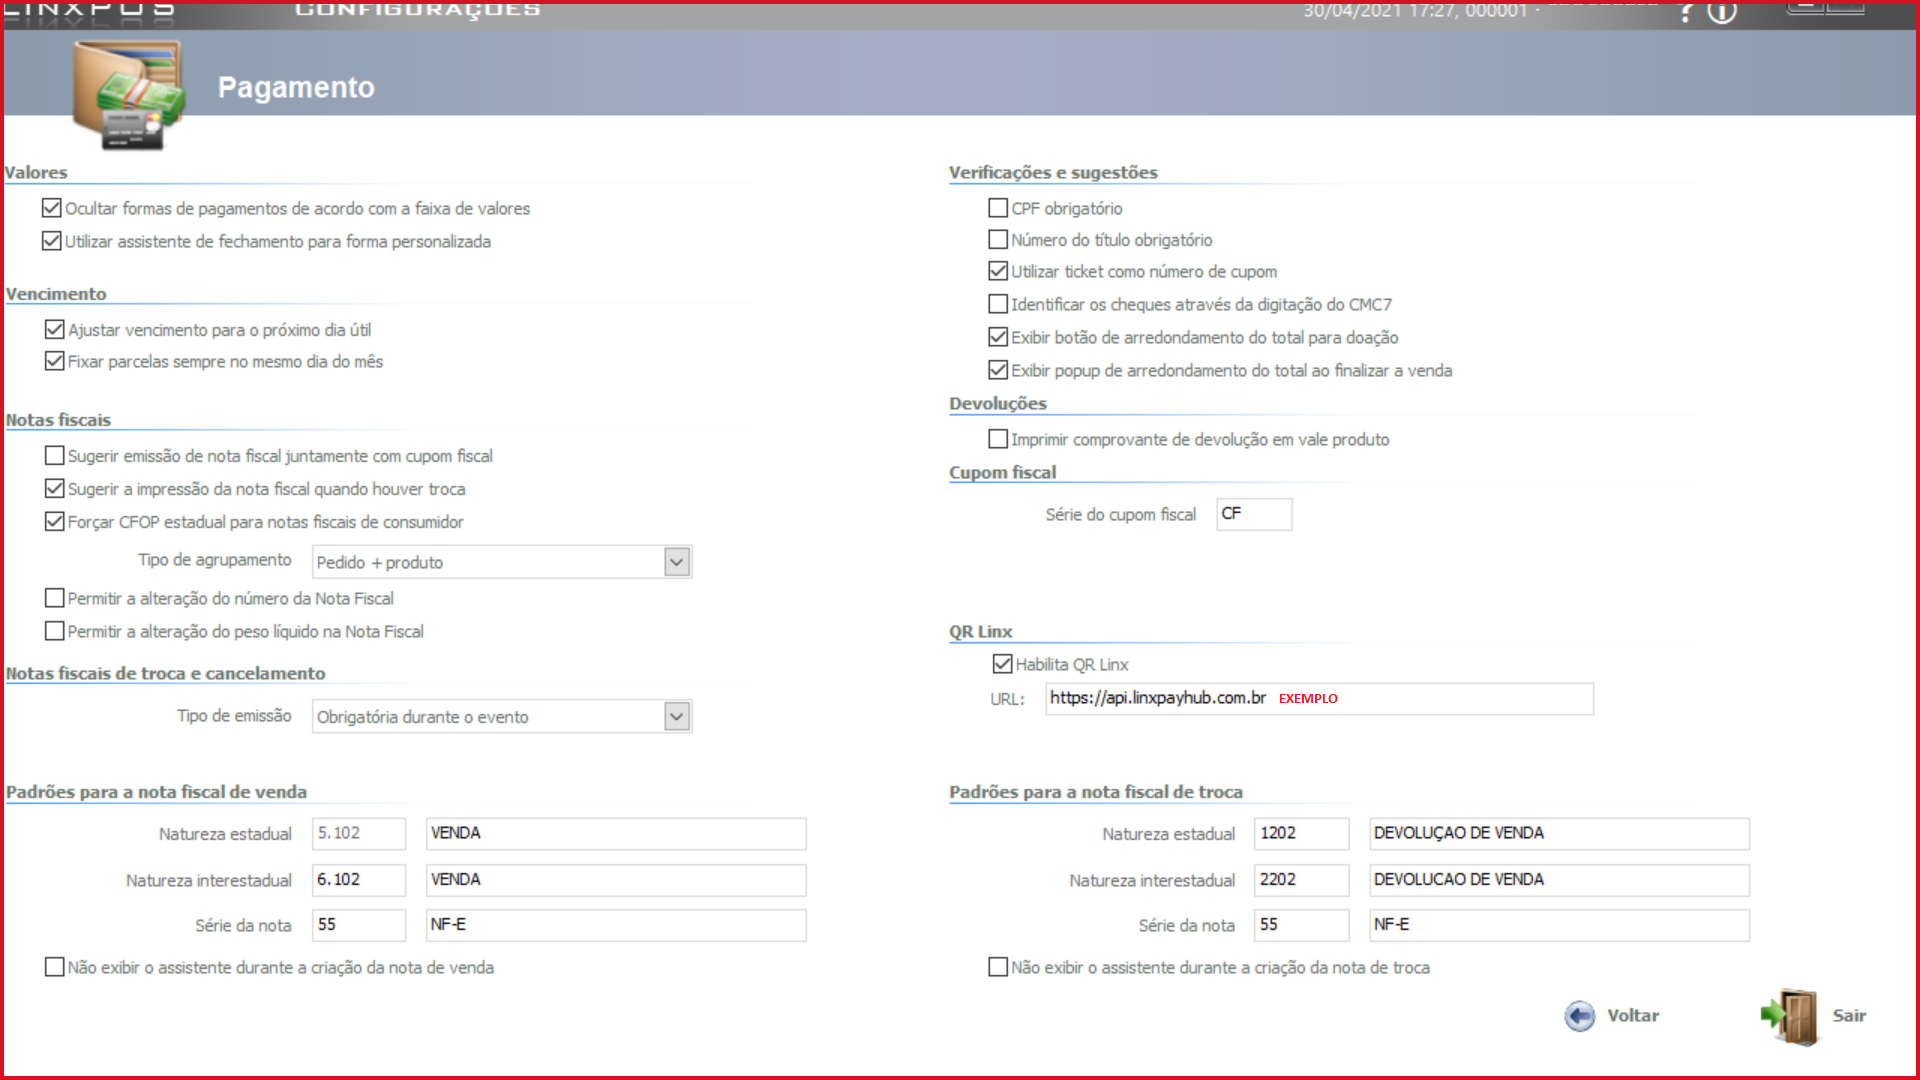Disable Habilita QR Linx checkbox

[x=1002, y=664]
